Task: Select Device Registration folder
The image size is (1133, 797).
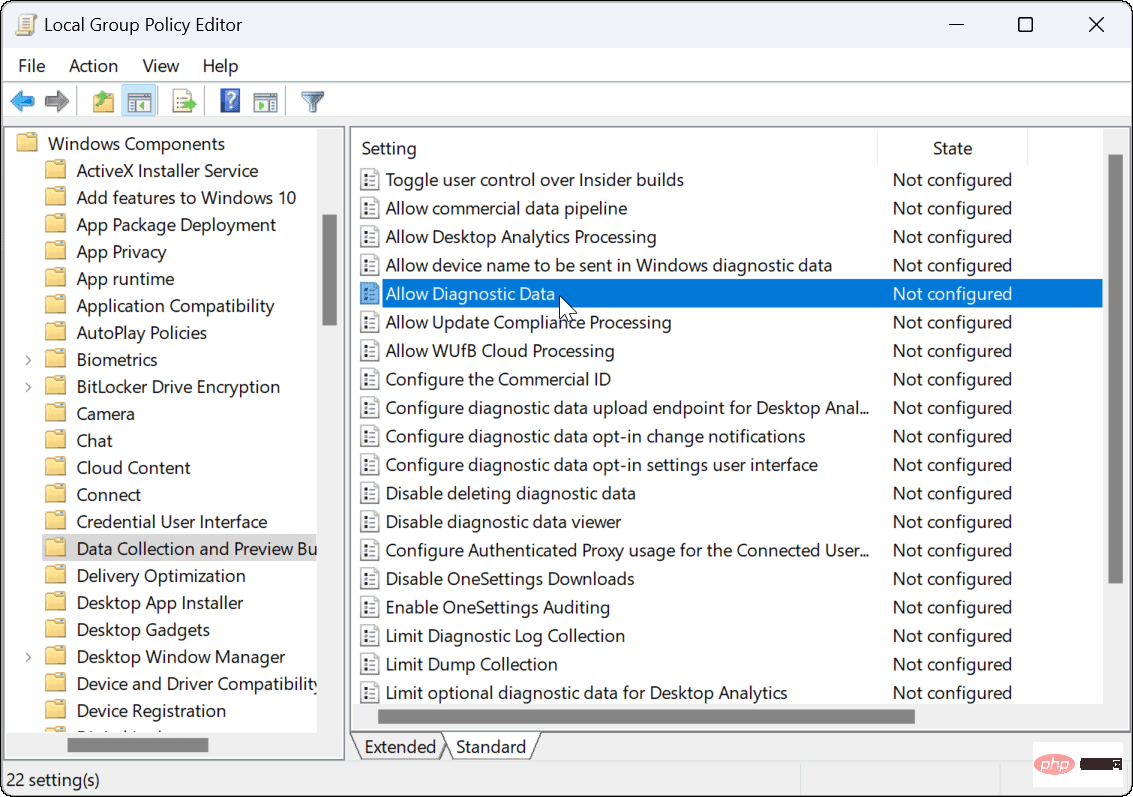Action: click(x=151, y=710)
